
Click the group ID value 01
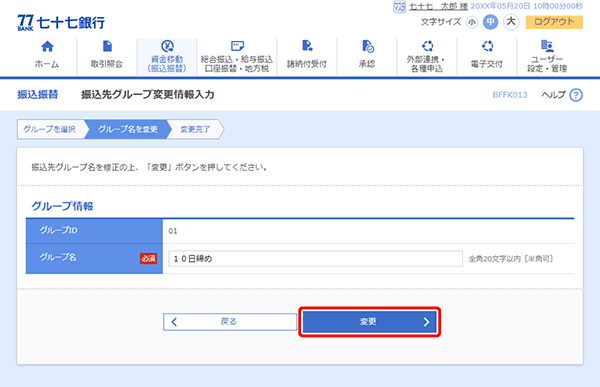(x=173, y=231)
